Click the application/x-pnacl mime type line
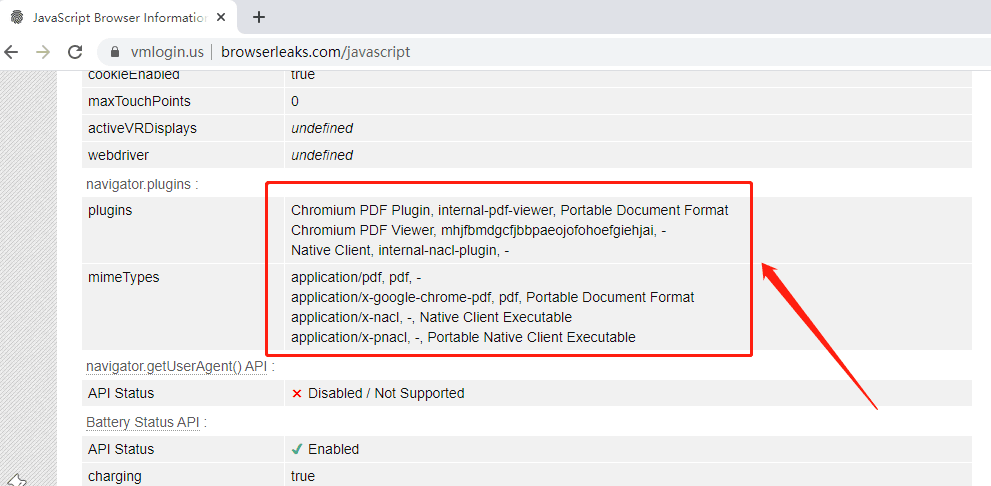 [463, 337]
